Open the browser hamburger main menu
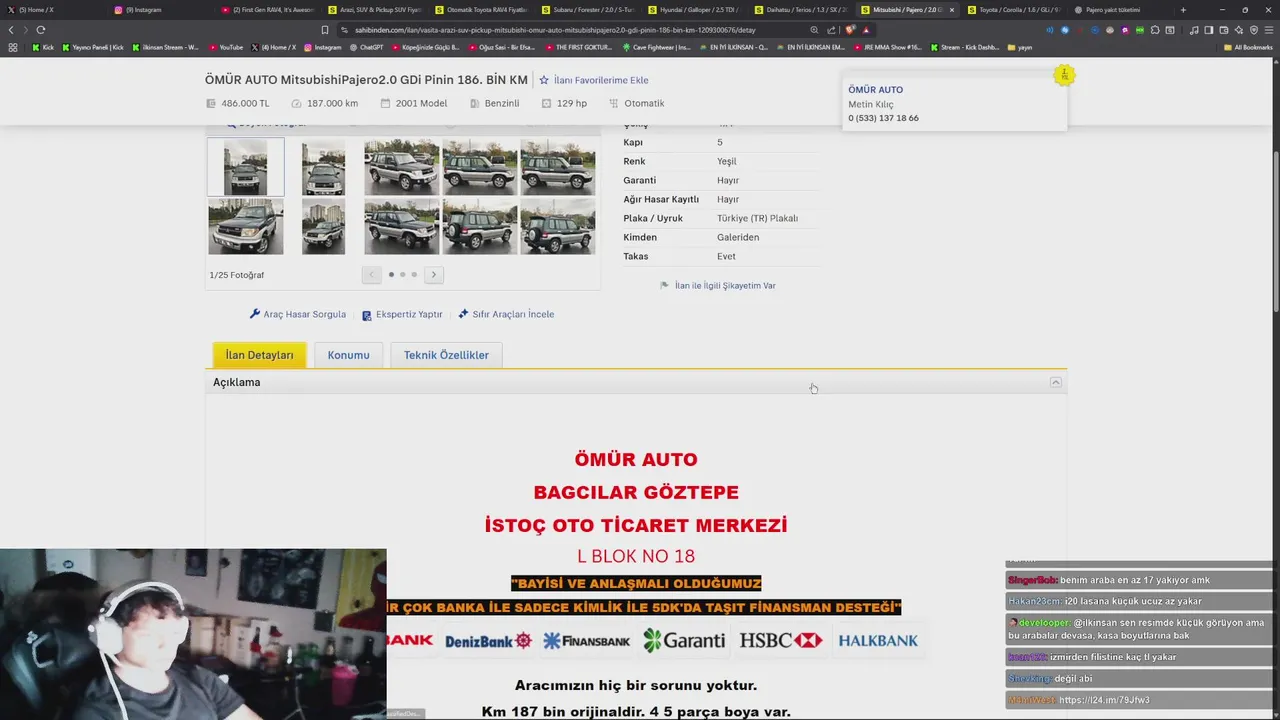Viewport: 1280px width, 720px height. [x=1269, y=30]
